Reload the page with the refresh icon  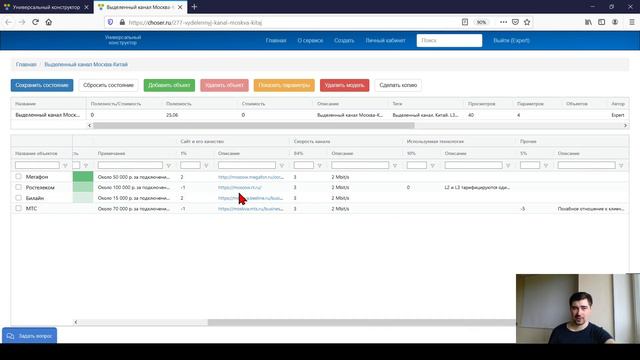click(x=36, y=22)
